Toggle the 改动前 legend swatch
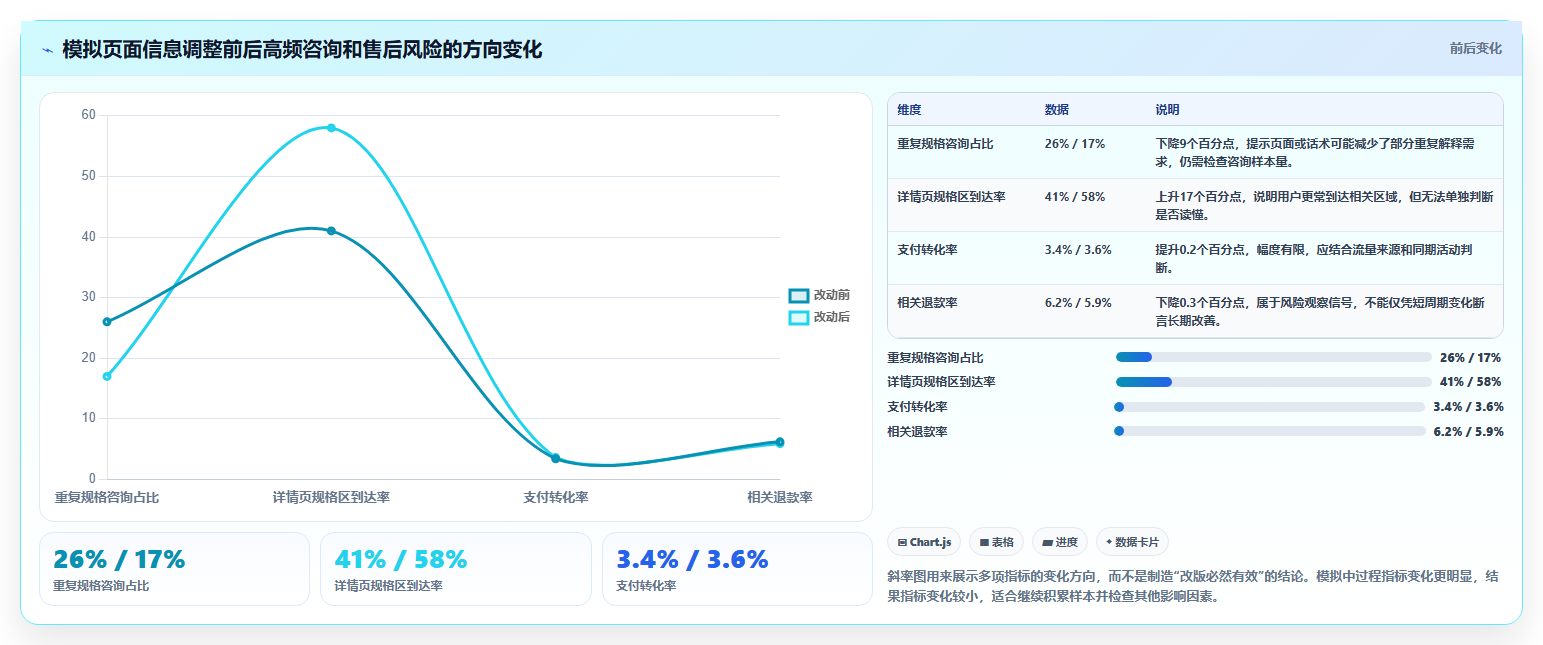 click(x=798, y=295)
